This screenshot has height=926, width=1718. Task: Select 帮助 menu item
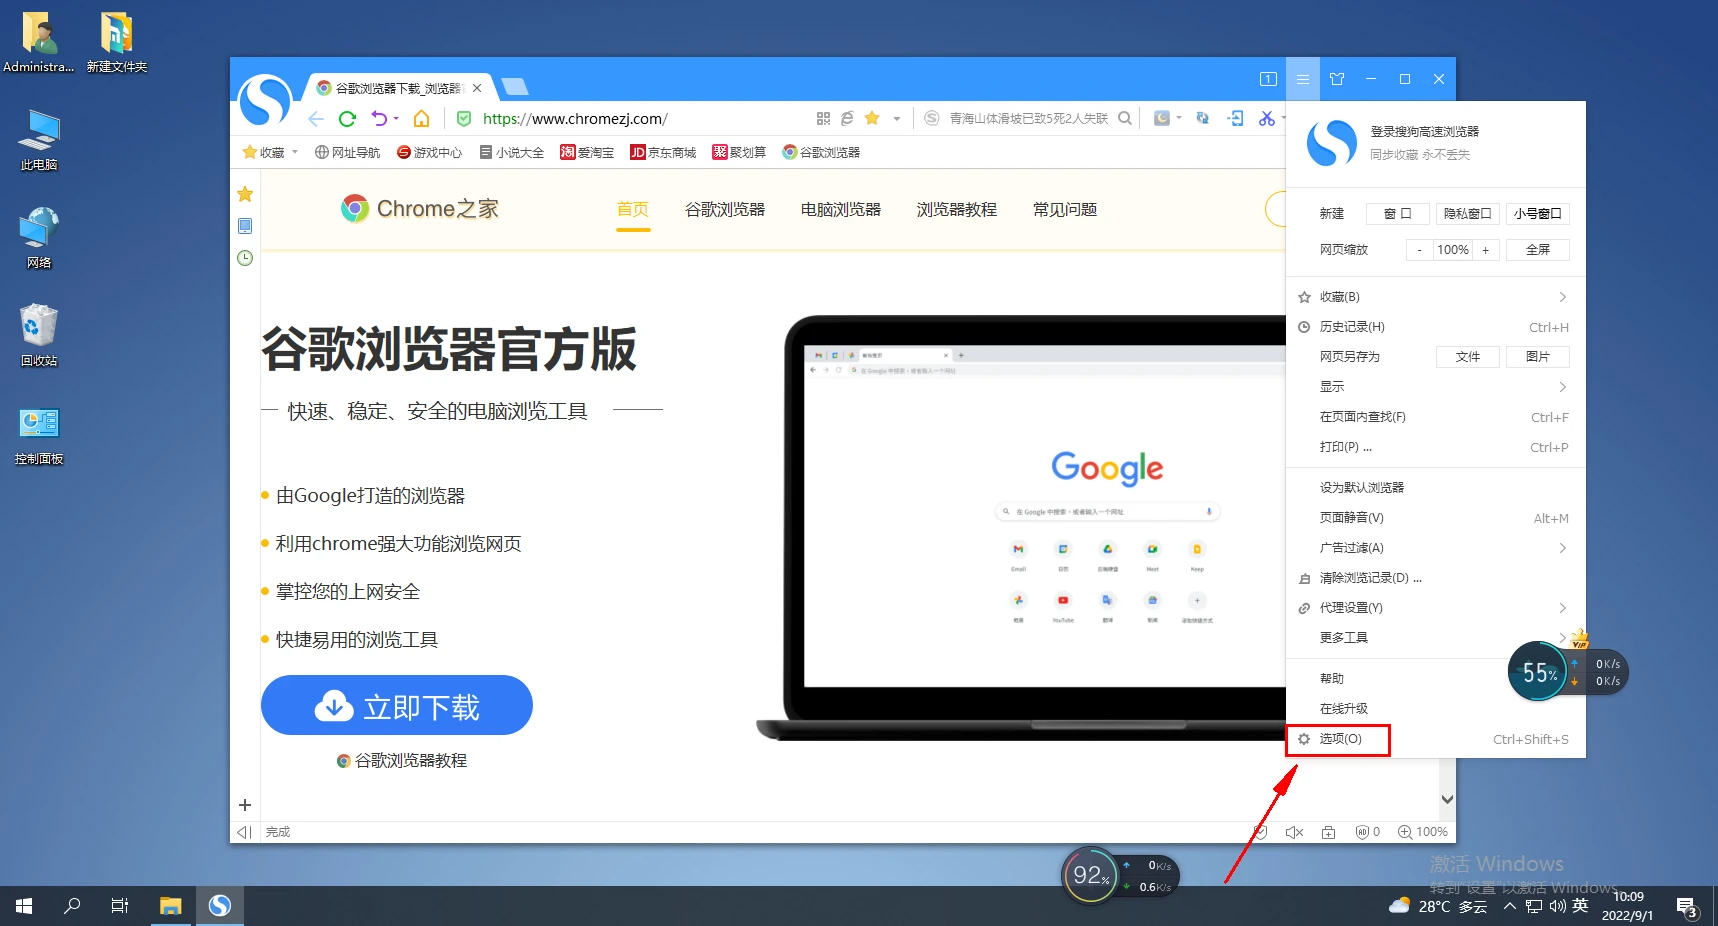pyautogui.click(x=1435, y=678)
